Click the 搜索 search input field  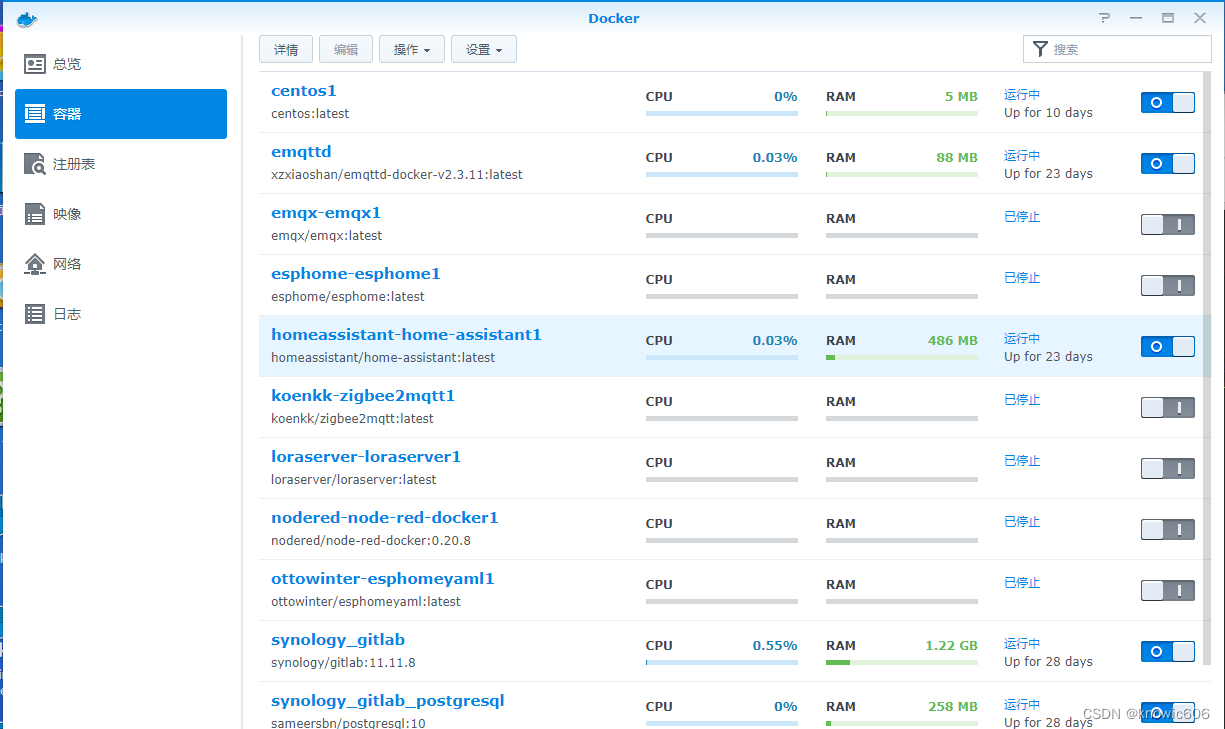point(1117,49)
